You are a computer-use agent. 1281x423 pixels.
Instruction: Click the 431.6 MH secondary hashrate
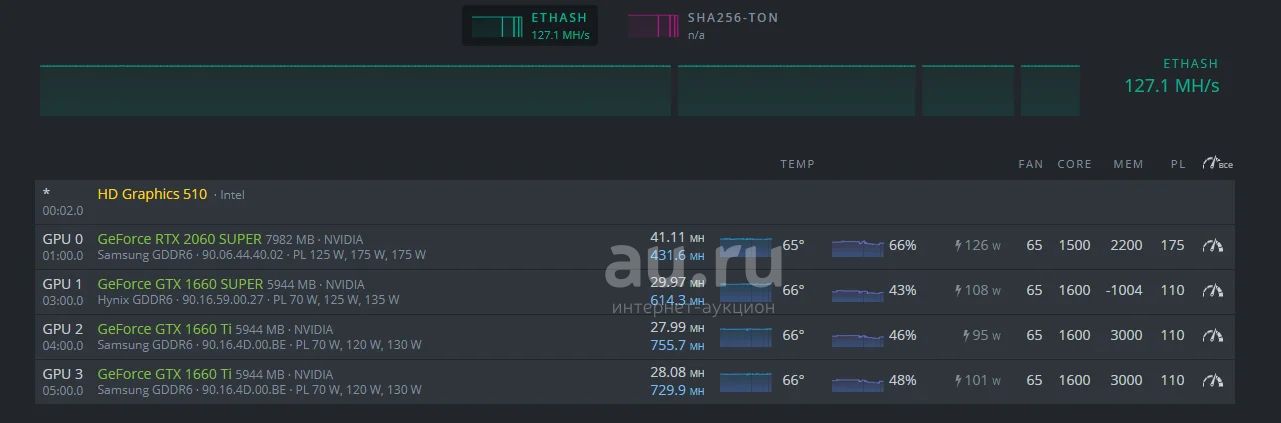pyautogui.click(x=677, y=255)
